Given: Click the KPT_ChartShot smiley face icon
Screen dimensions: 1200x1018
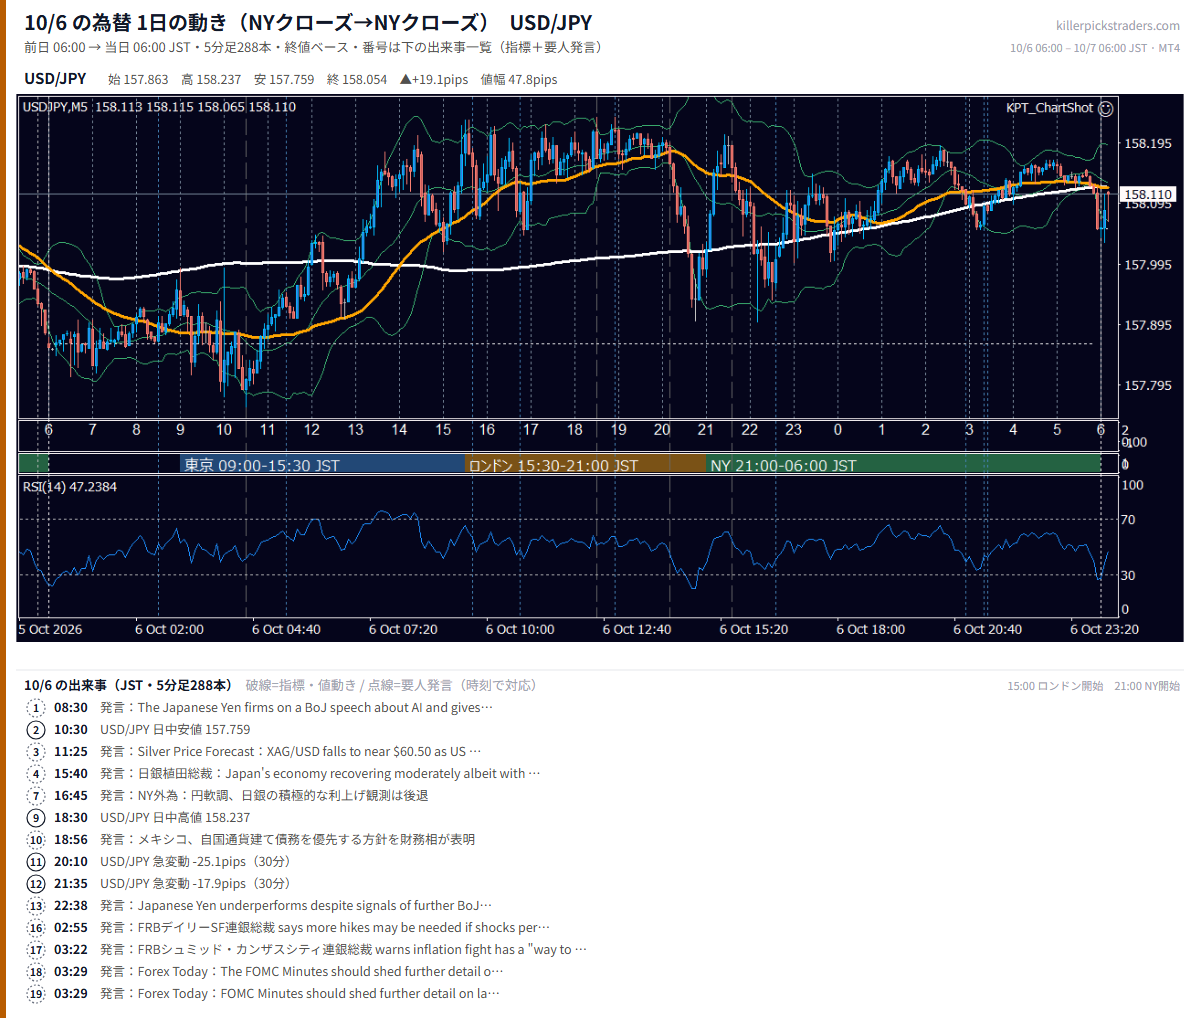Looking at the screenshot, I should click(1105, 108).
